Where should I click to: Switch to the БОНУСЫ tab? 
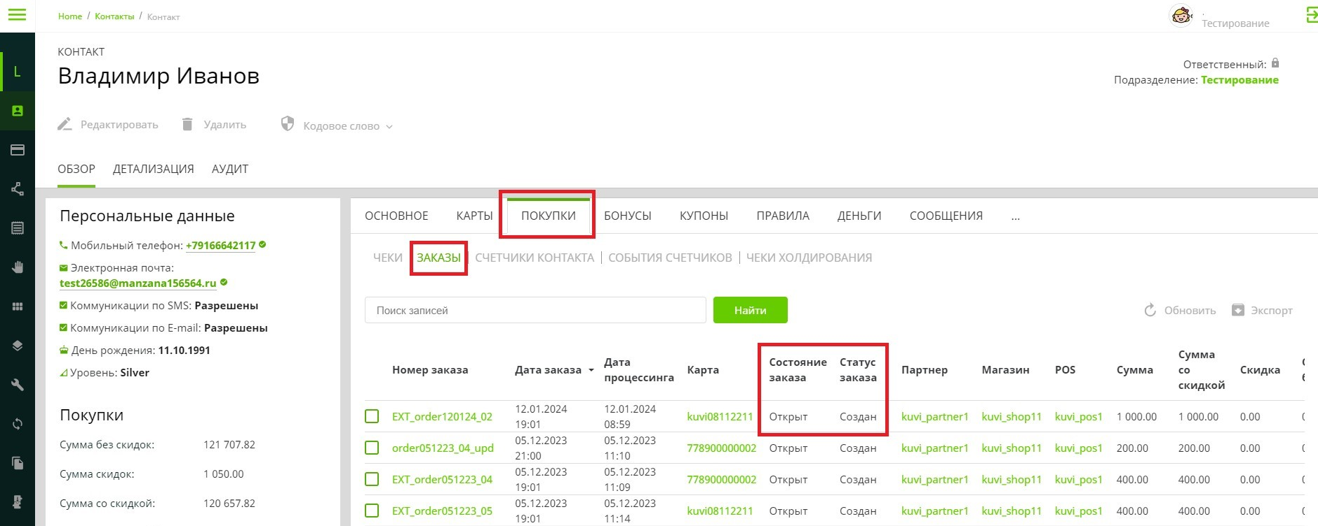[627, 216]
